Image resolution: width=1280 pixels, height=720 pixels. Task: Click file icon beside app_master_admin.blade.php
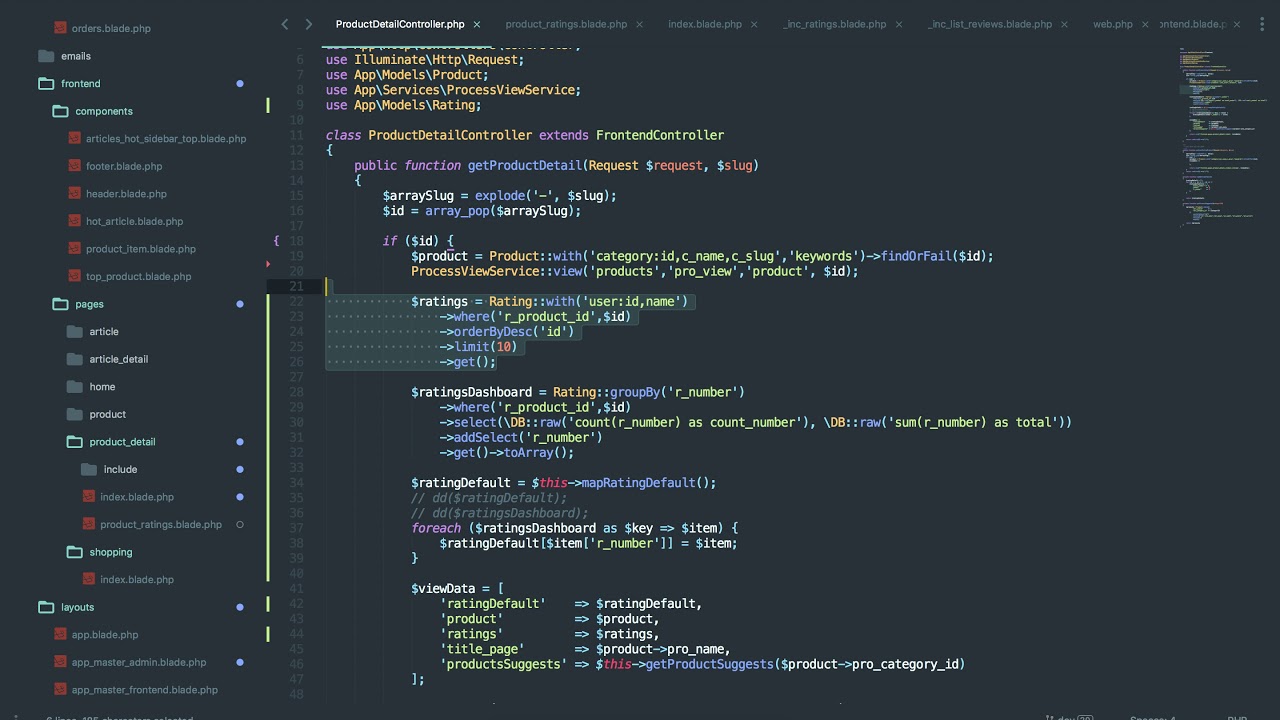[61, 662]
